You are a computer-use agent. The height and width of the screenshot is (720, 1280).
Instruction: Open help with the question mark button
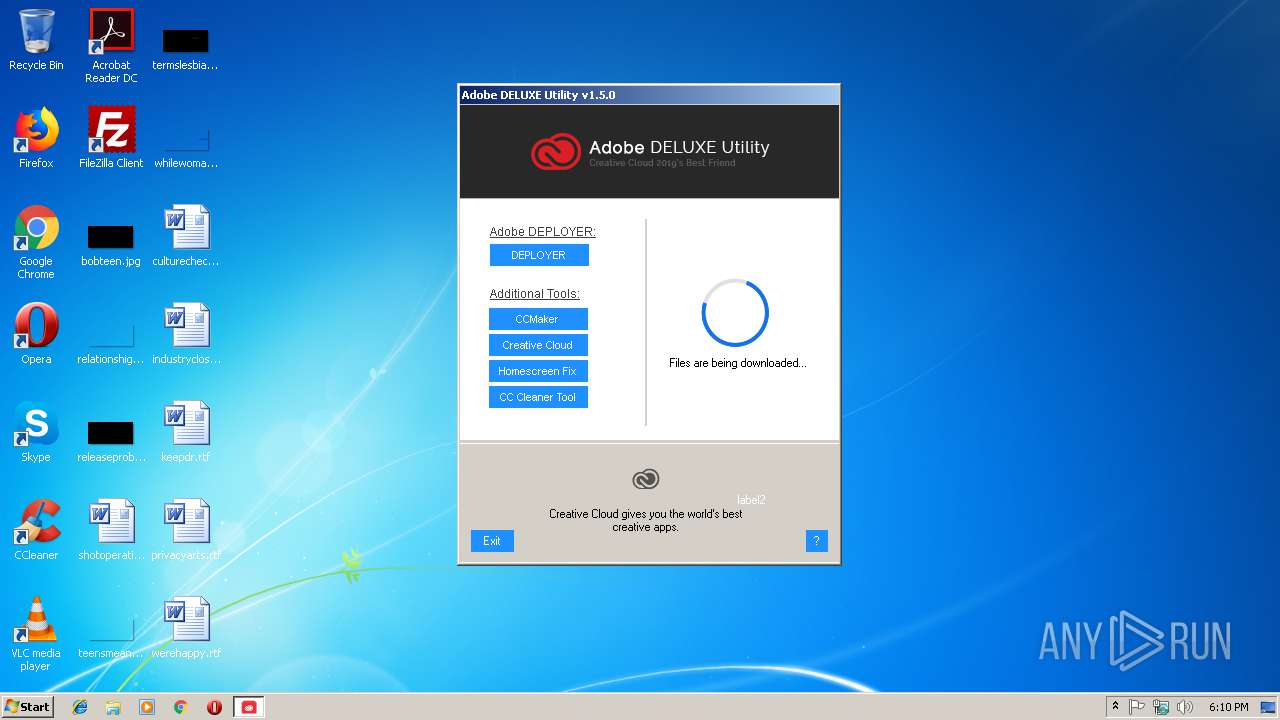(816, 541)
